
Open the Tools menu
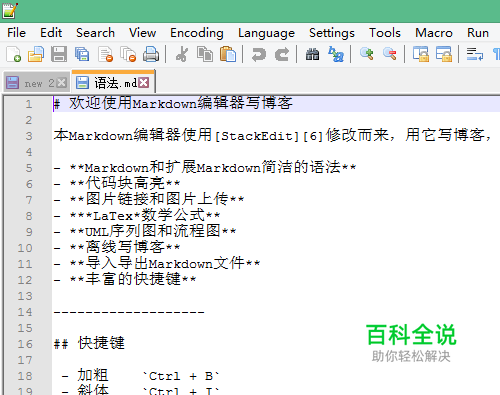pyautogui.click(x=385, y=33)
